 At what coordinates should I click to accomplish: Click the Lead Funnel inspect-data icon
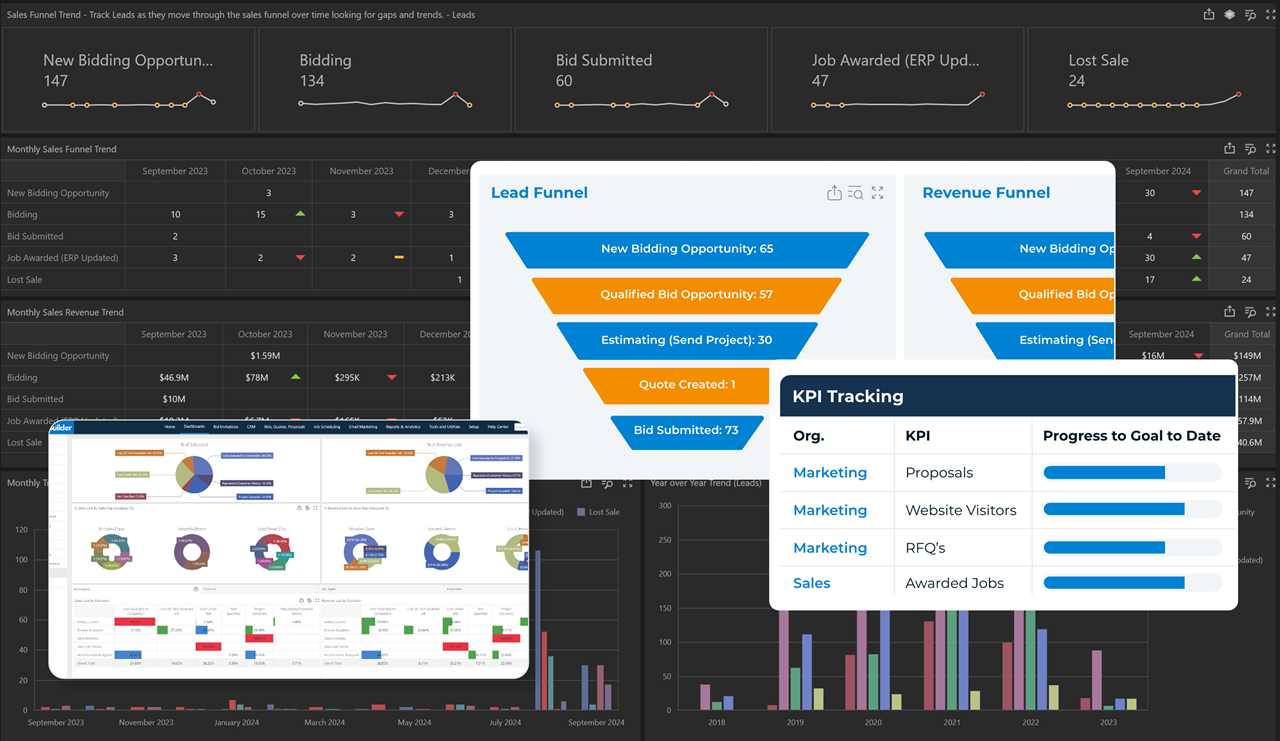(855, 193)
